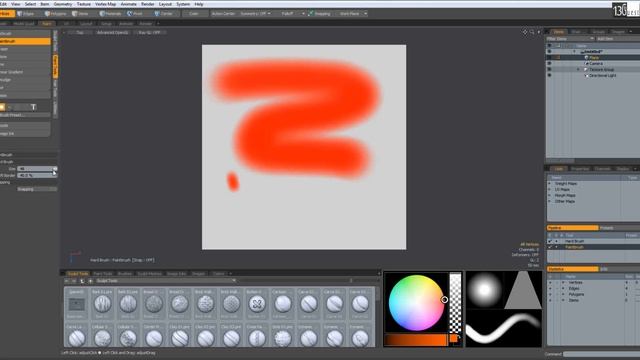Click the Advanced OpenGL viewport button
640x360 pixels.
click(113, 32)
